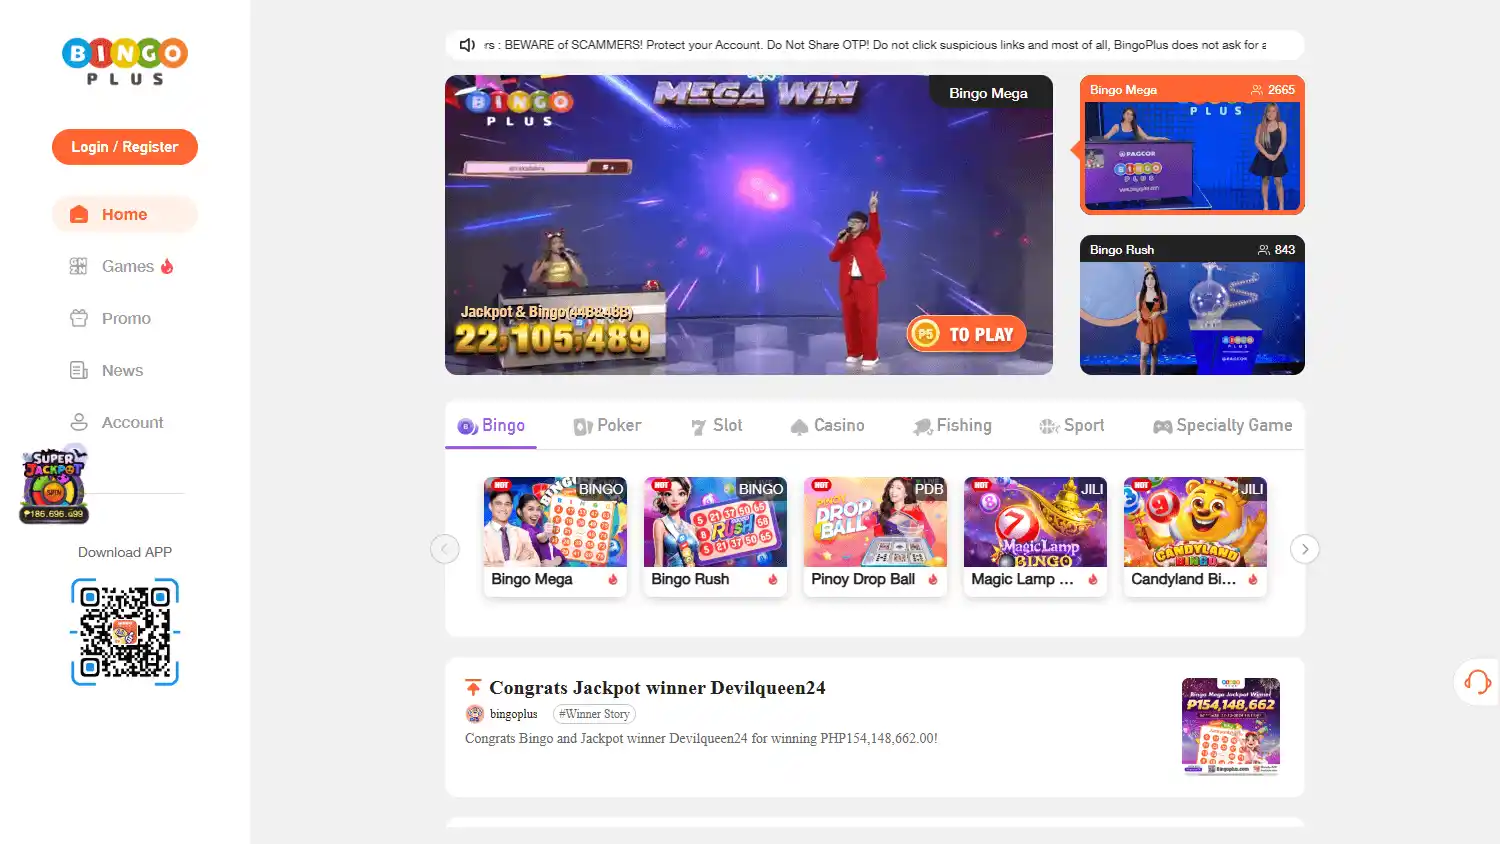Select the Slot category tab
The height and width of the screenshot is (844, 1500).
click(x=716, y=426)
